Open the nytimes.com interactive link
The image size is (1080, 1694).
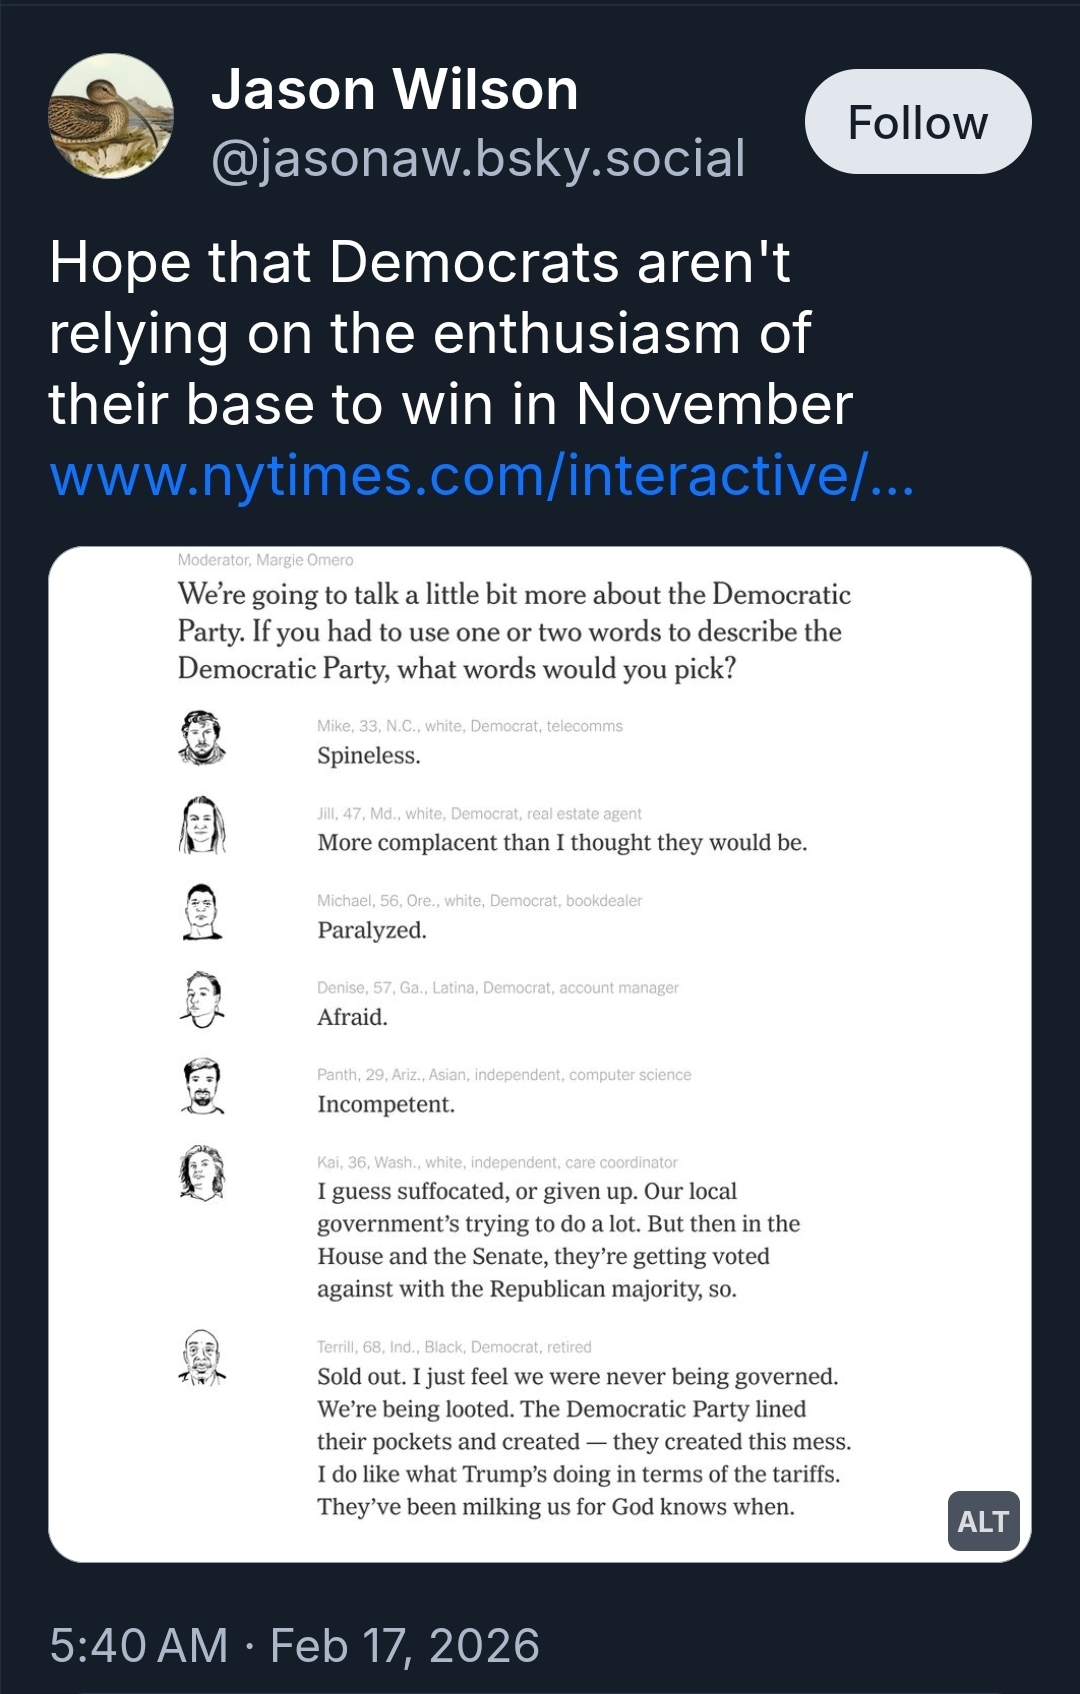481,475
